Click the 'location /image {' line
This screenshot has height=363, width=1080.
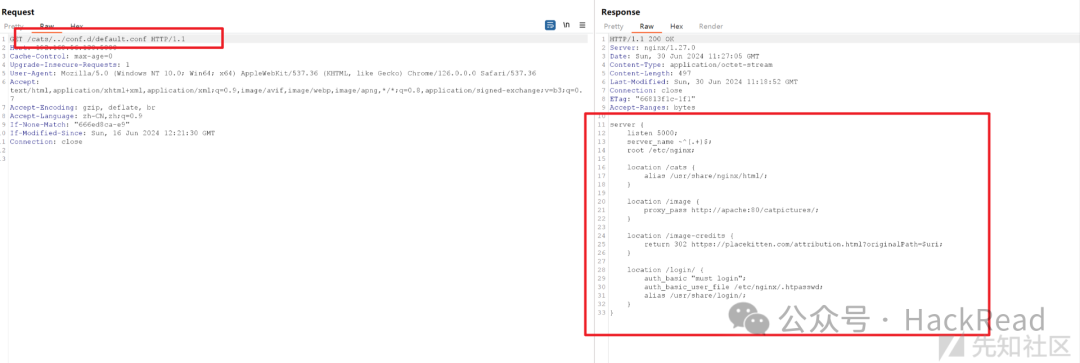[663, 201]
